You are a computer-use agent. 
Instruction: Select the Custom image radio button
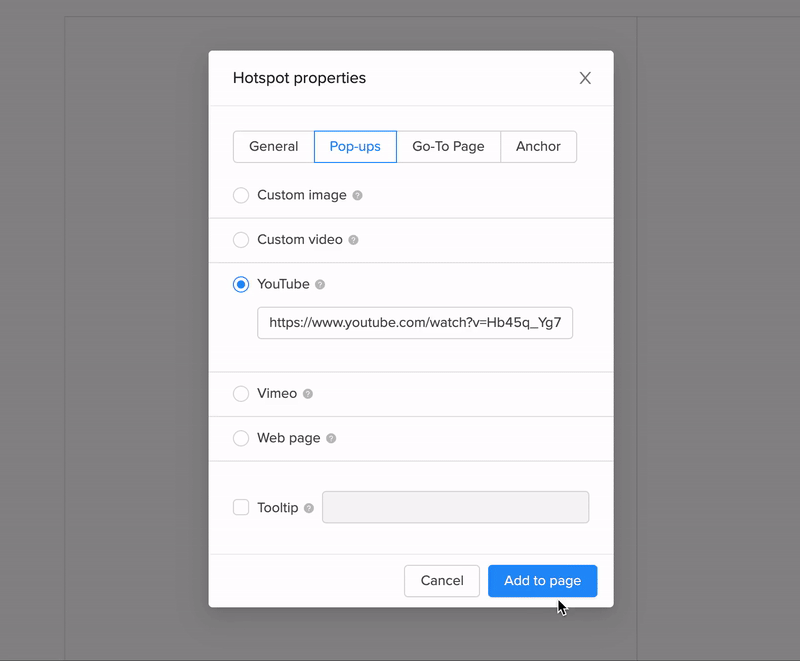[241, 195]
